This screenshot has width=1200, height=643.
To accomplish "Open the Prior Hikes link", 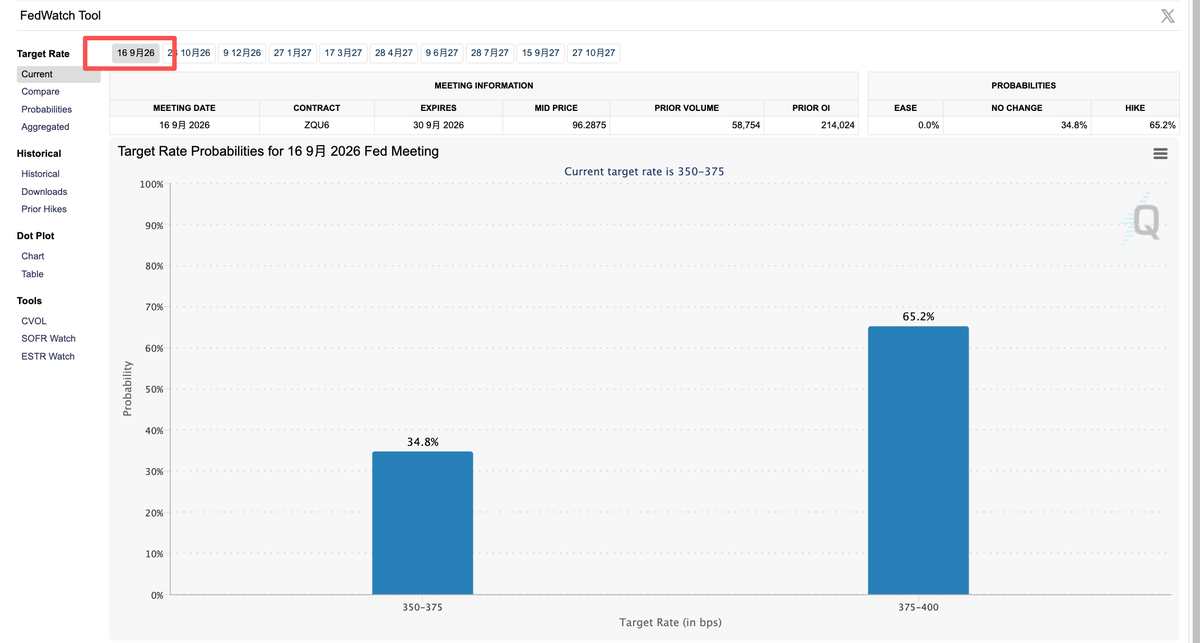I will click(44, 209).
